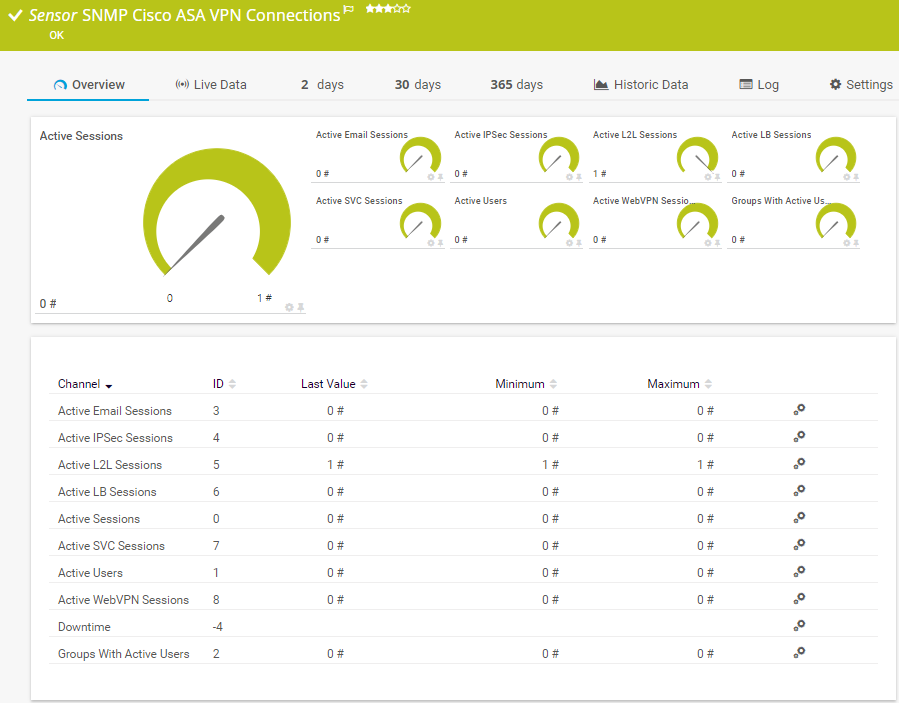Viewport: 899px width, 703px height.
Task: Open settings gear for Active L2L Sessions row
Action: pos(799,464)
